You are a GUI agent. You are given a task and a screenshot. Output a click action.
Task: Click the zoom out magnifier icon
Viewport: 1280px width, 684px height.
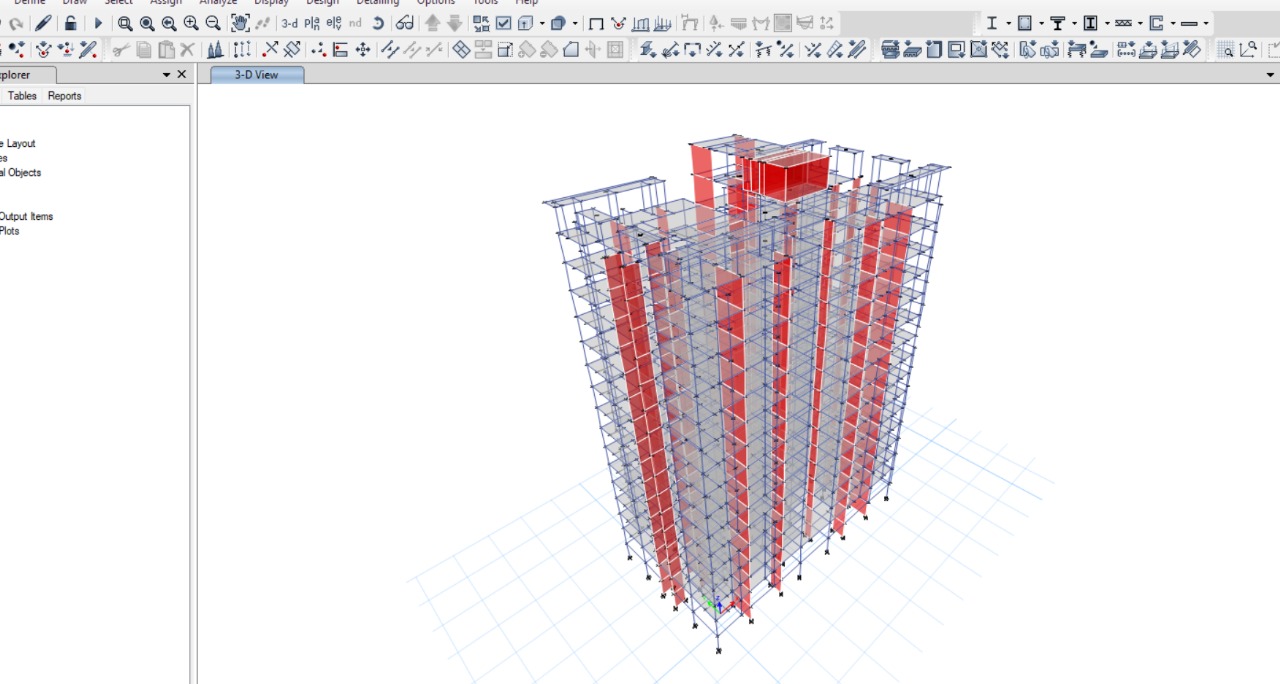pos(213,23)
